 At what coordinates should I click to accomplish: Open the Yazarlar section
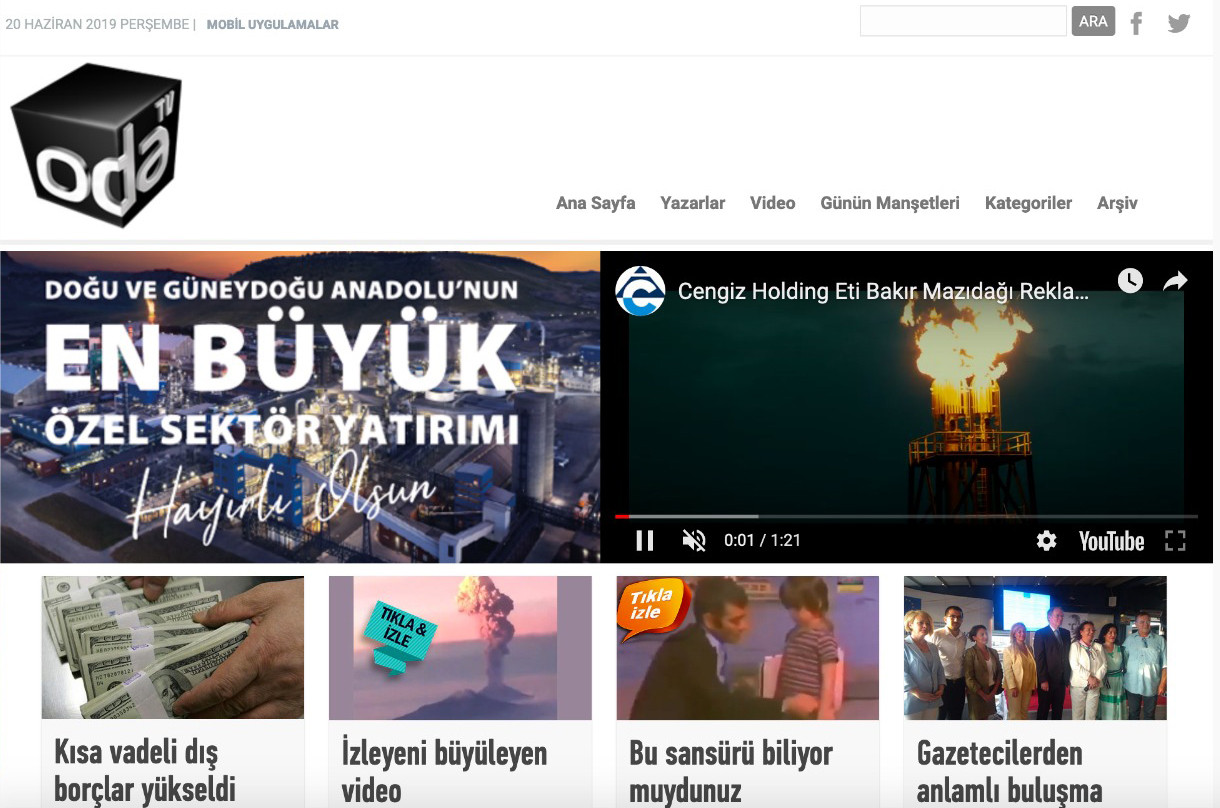[x=692, y=203]
